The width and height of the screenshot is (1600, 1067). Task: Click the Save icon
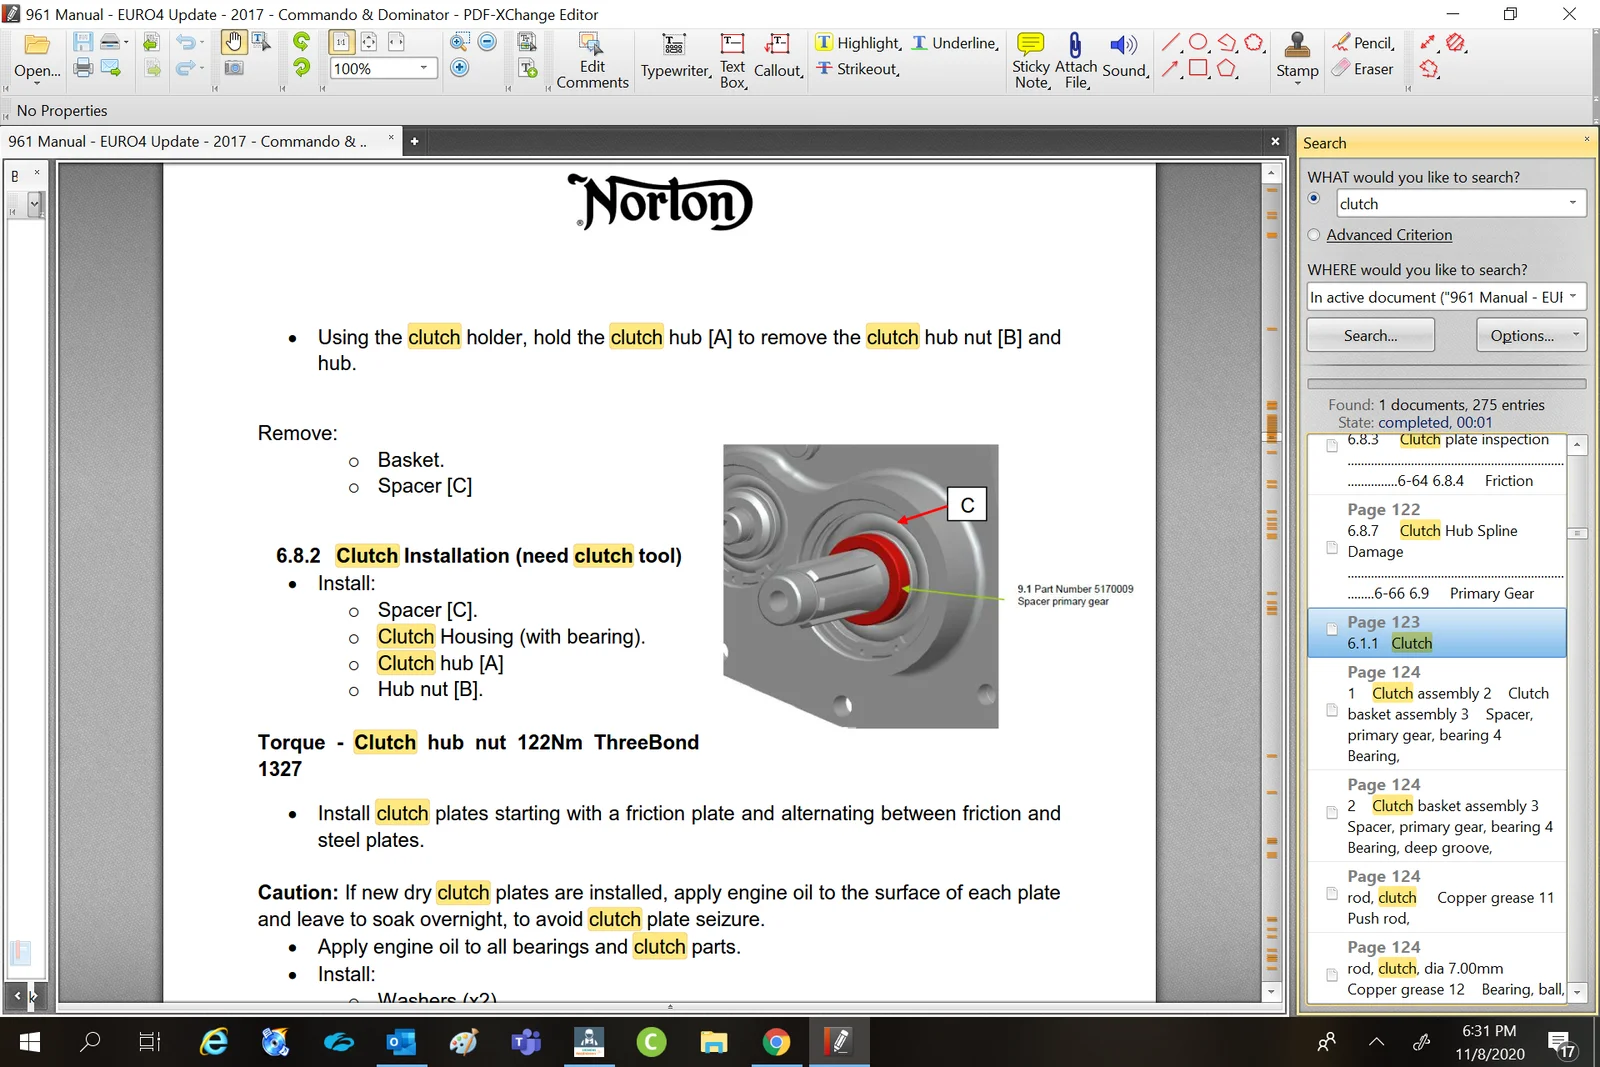pos(83,42)
